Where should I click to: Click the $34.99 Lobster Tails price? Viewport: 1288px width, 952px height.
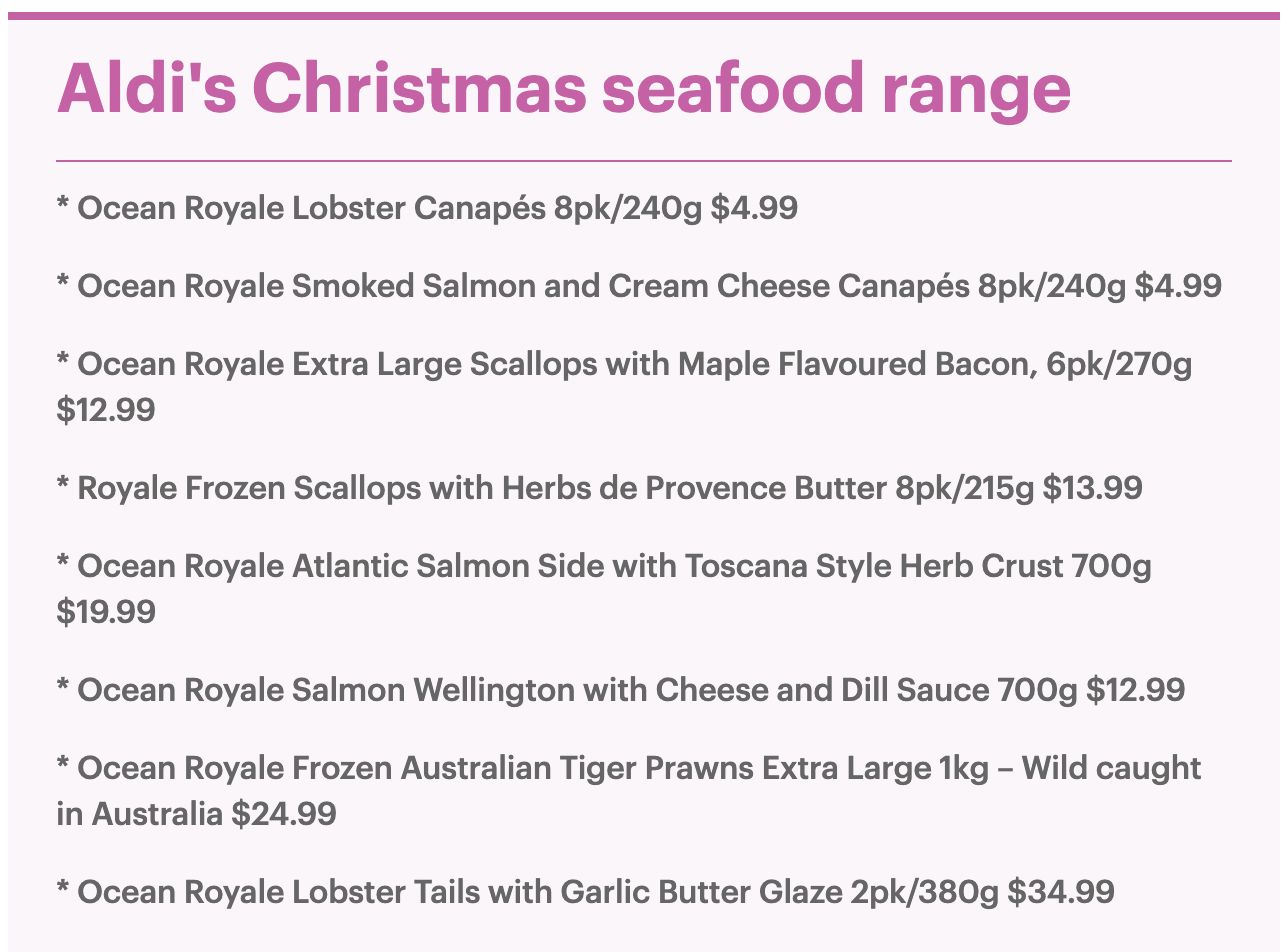click(1060, 891)
